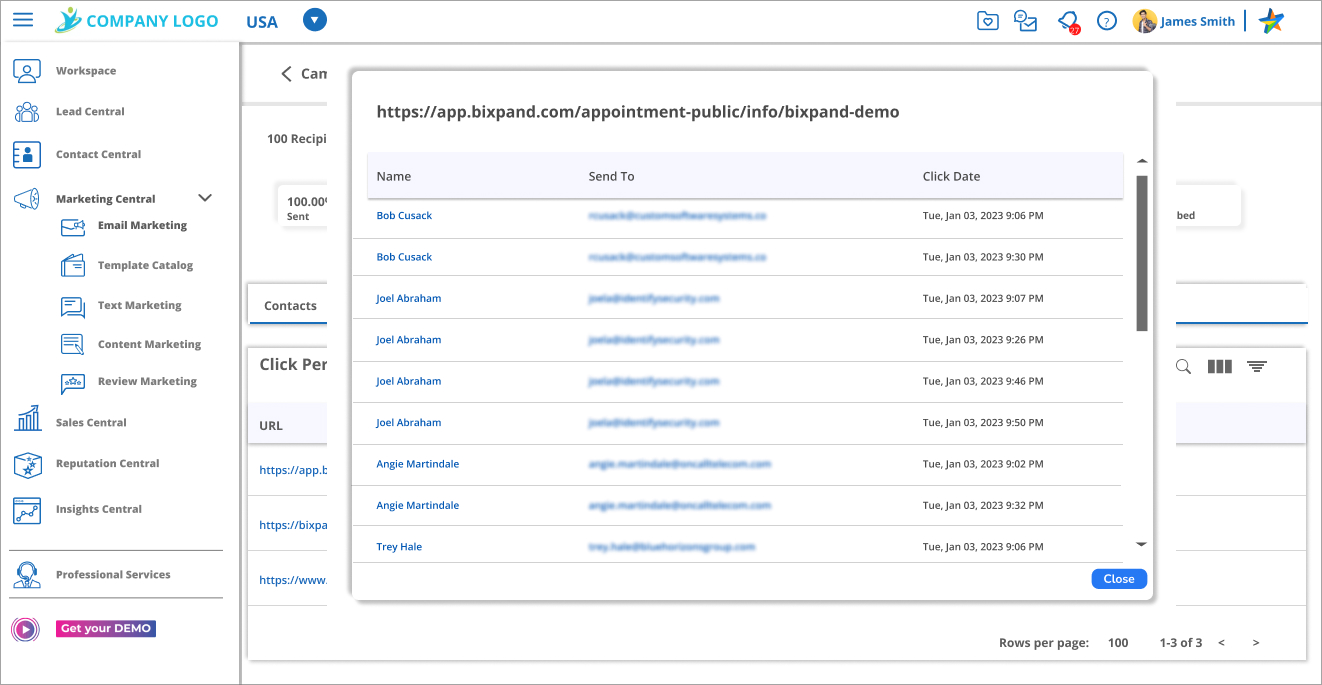Expand the USA country dropdown
The image size is (1322, 685).
314,20
